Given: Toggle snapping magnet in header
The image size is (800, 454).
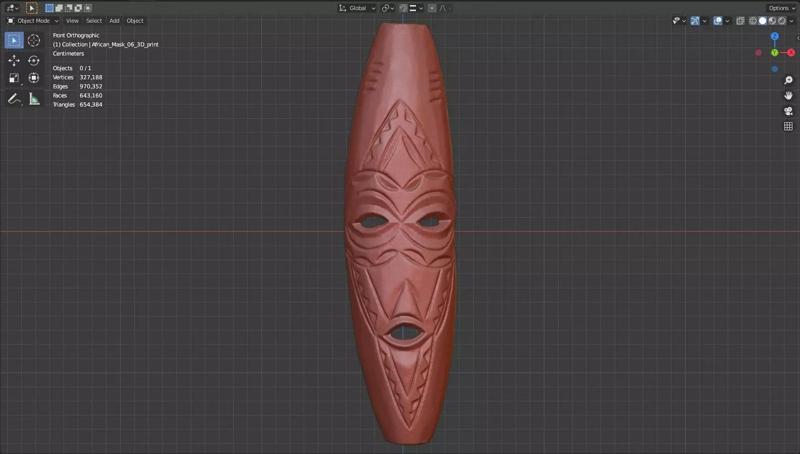Looking at the screenshot, I should click(404, 8).
